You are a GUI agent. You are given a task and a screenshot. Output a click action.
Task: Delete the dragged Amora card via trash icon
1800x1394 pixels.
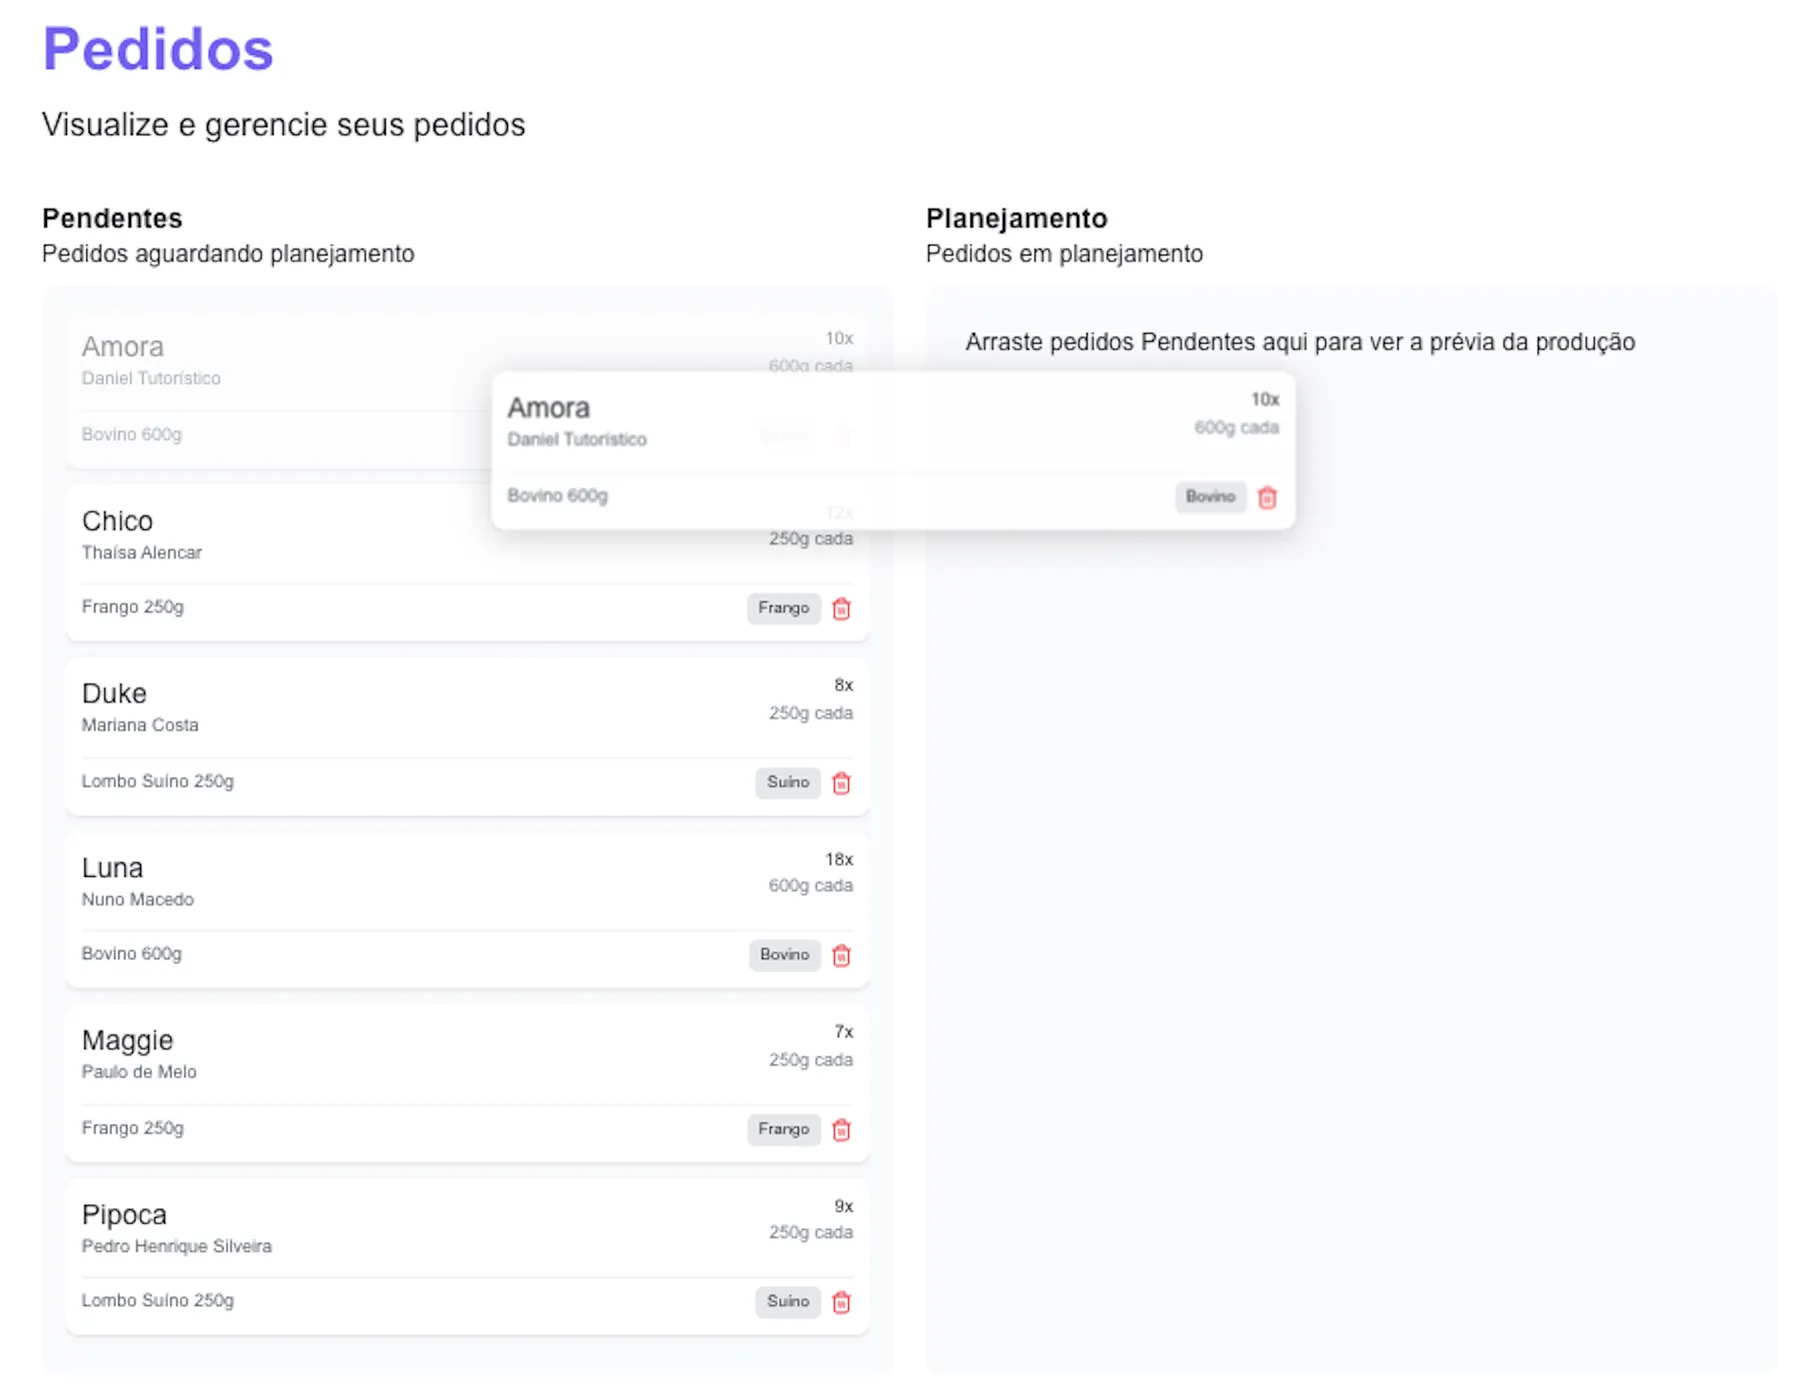pos(1267,497)
